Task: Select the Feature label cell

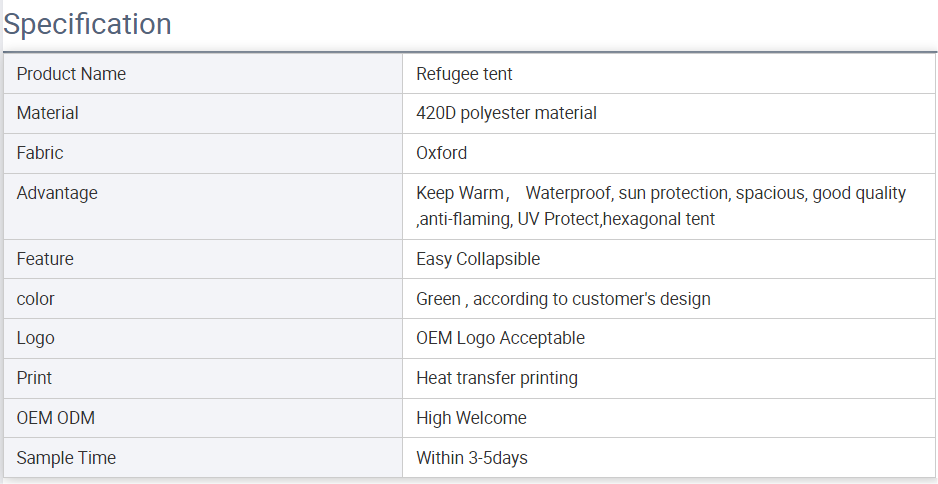Action: point(203,259)
